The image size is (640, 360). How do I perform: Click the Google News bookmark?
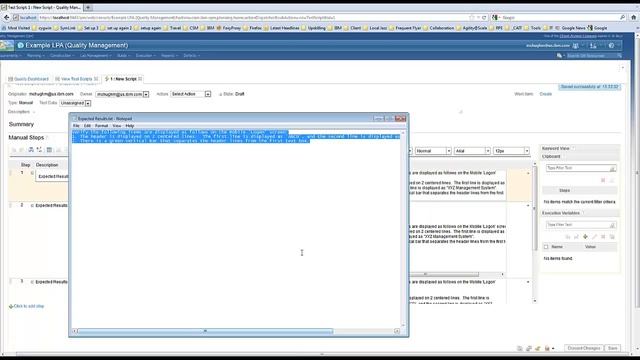coord(571,28)
